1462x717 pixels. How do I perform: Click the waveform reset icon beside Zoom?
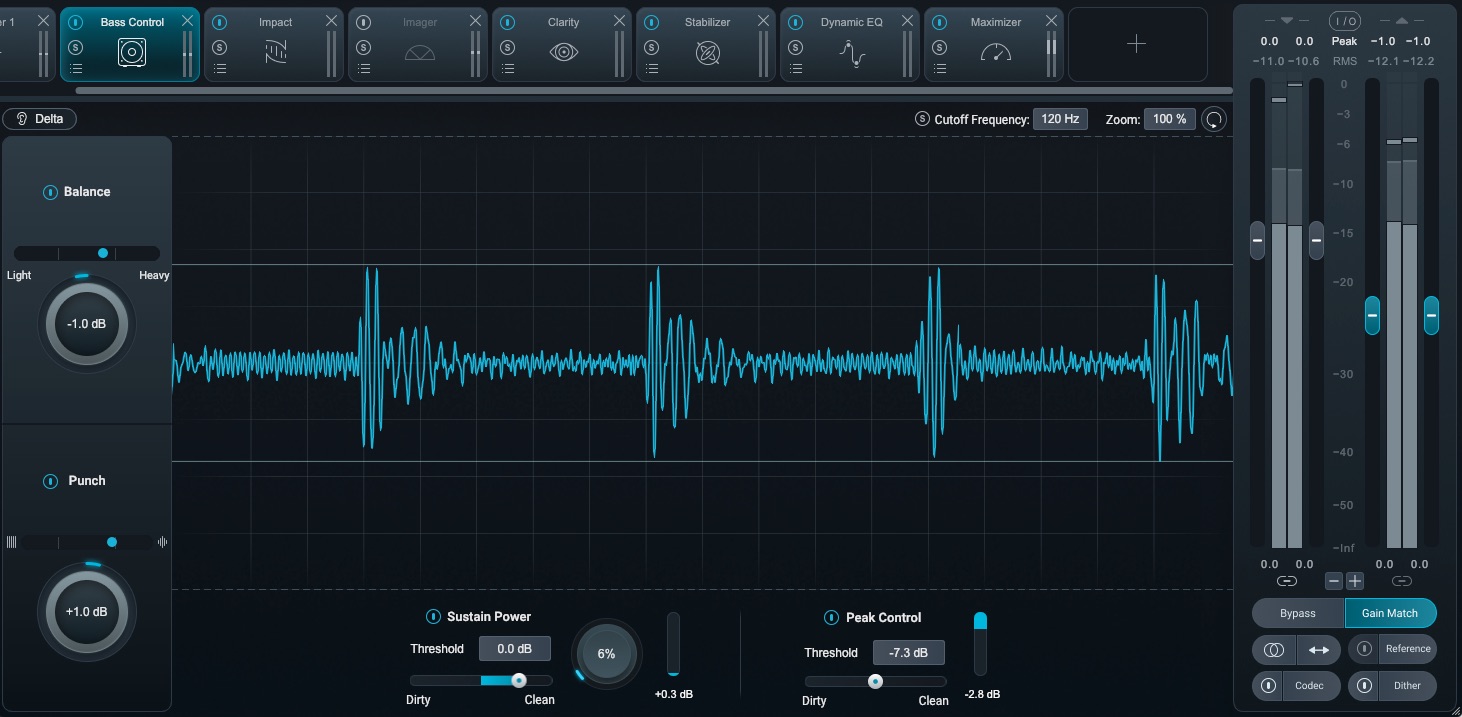(1214, 120)
